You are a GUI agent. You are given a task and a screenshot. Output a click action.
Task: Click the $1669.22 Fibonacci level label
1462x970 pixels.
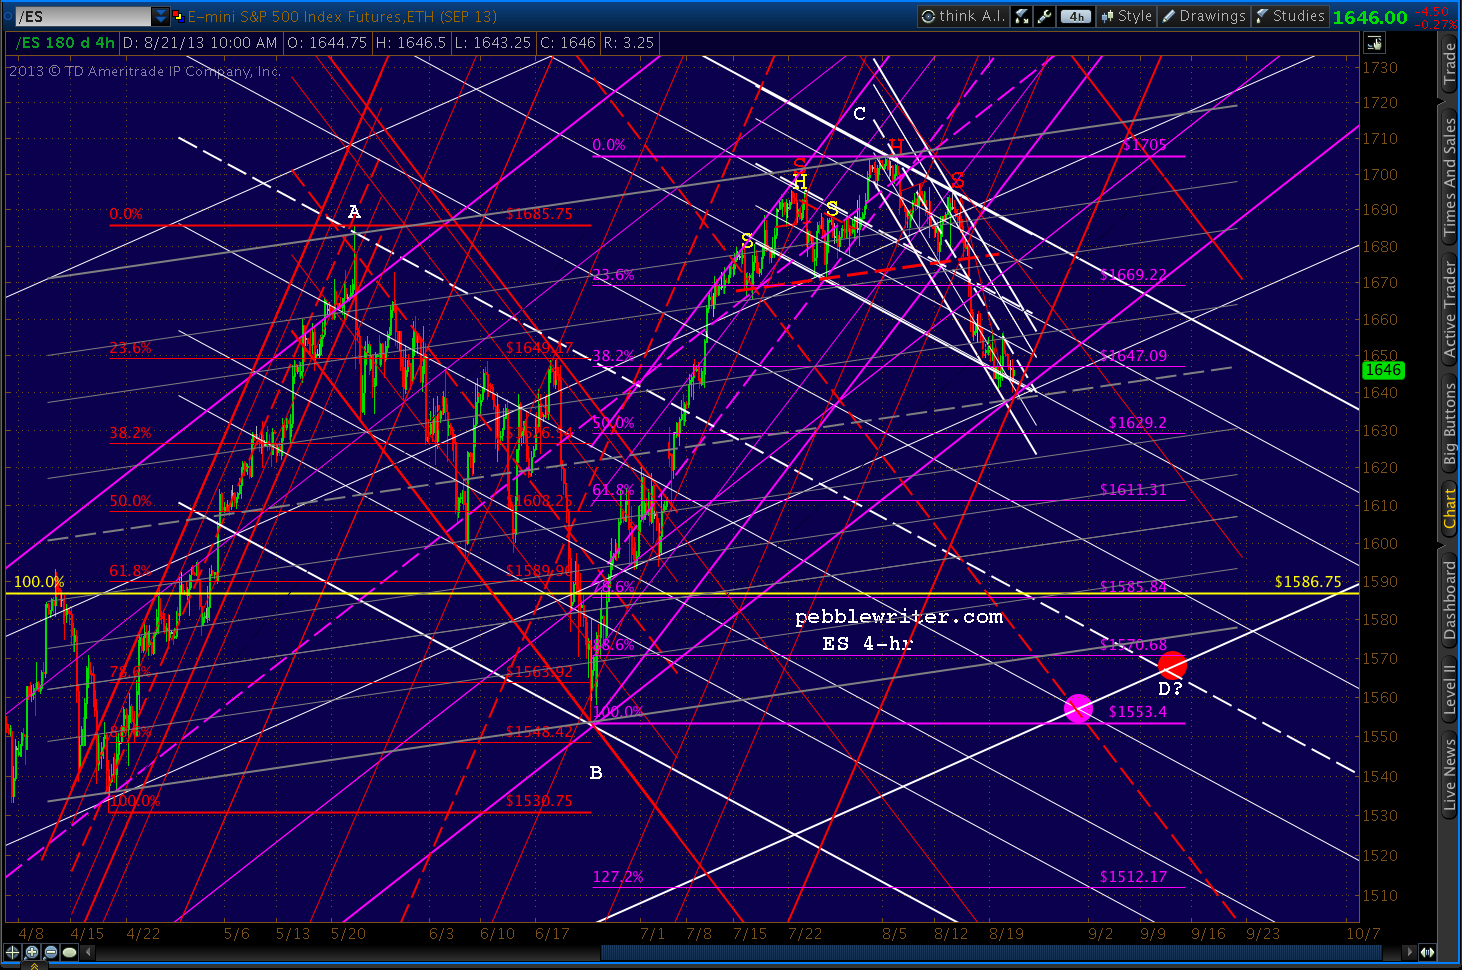(x=1133, y=274)
